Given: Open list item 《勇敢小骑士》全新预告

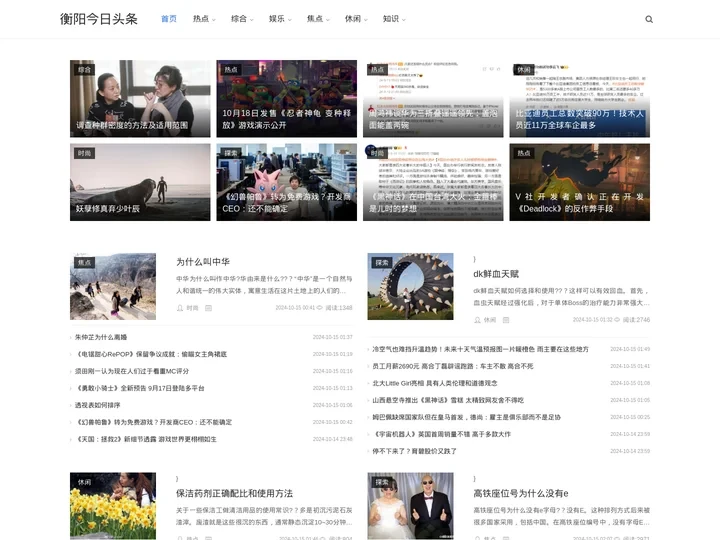Looking at the screenshot, I should point(140,388).
